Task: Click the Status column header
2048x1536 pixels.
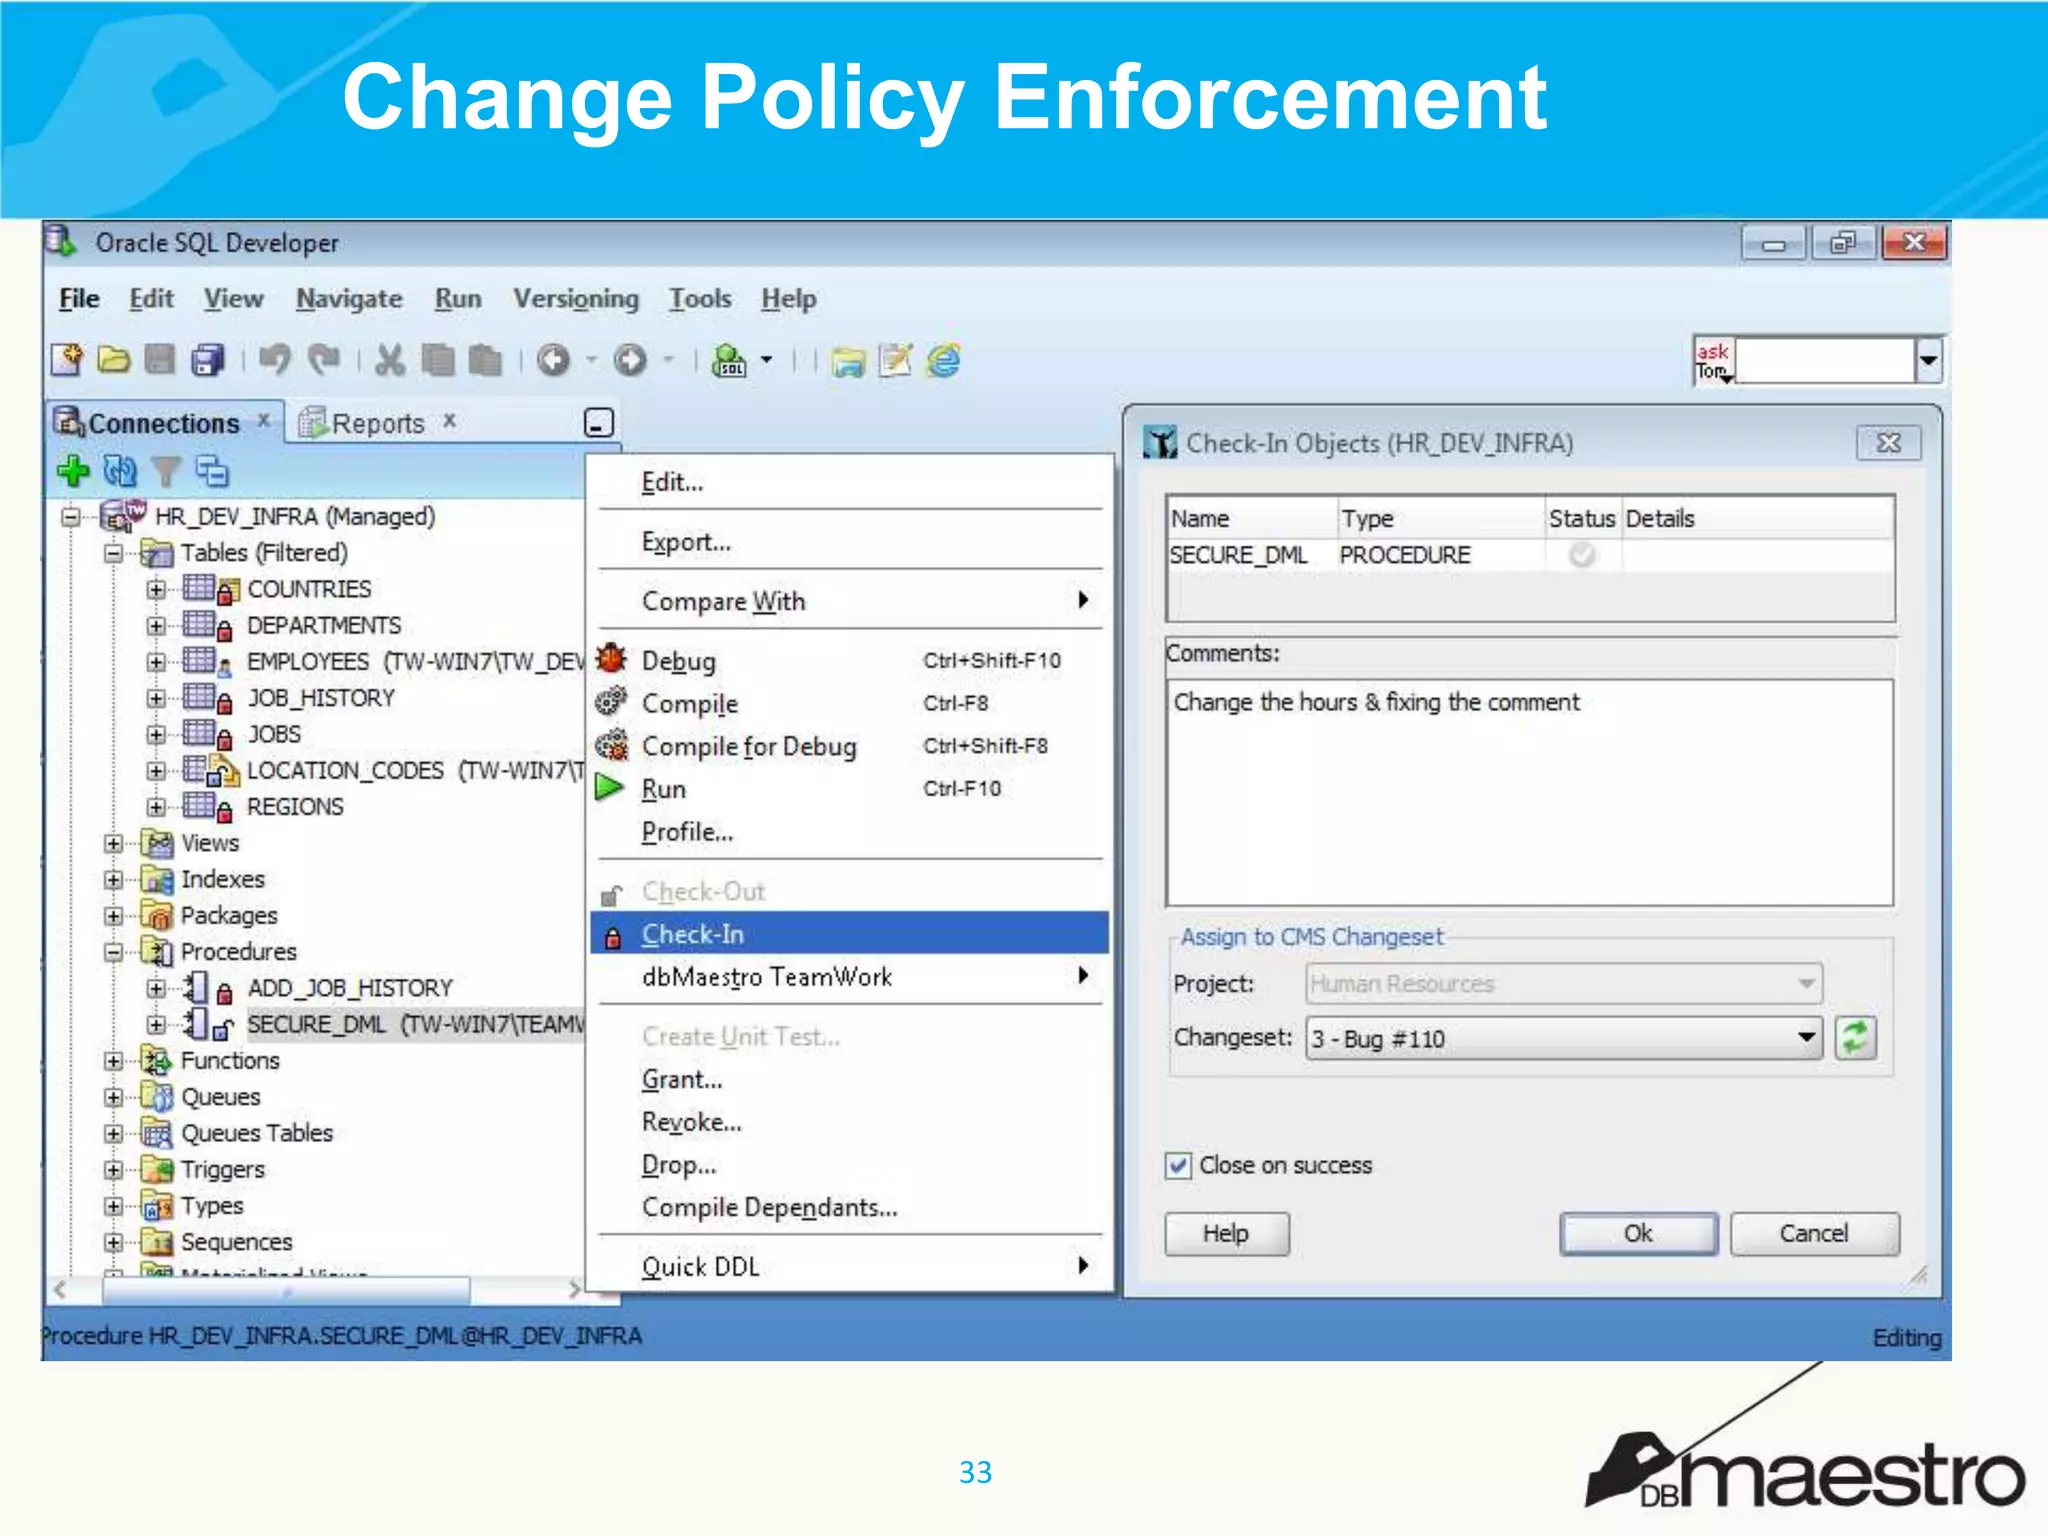Action: tap(1582, 519)
